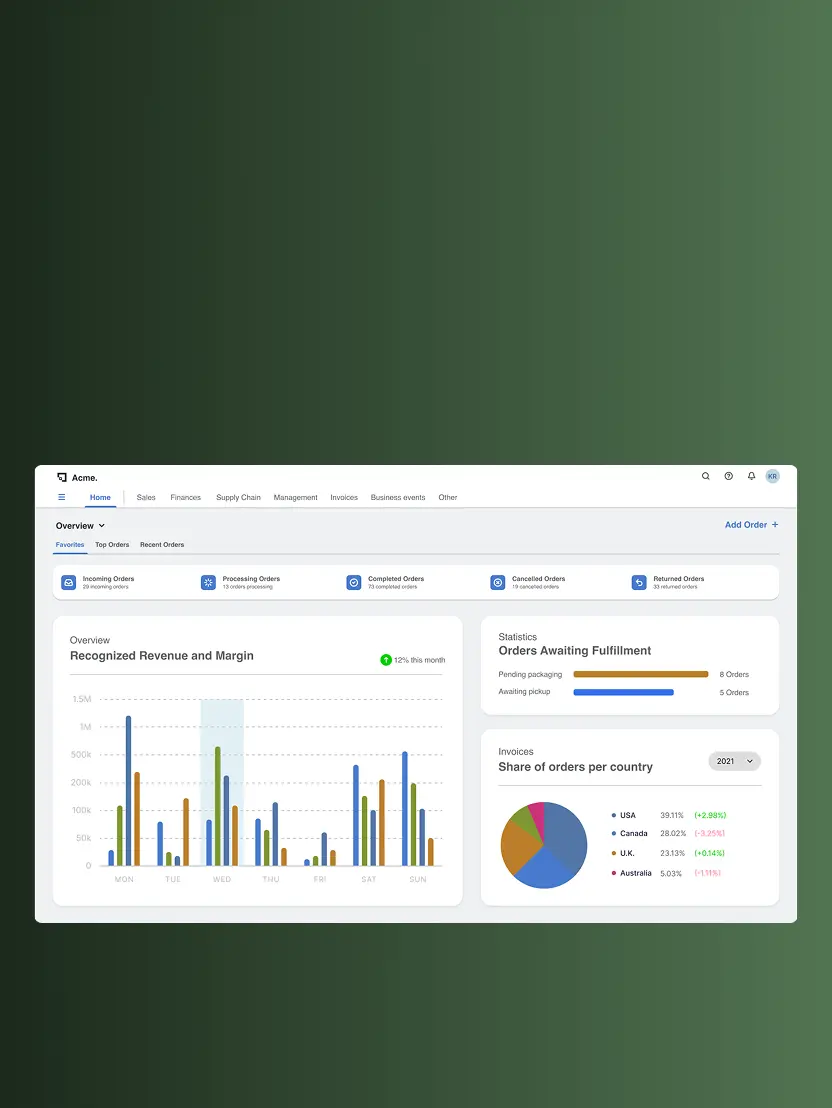Screen dimensions: 832x1108
Task: Open the Completed Orders shortcut
Action: click(x=386, y=582)
